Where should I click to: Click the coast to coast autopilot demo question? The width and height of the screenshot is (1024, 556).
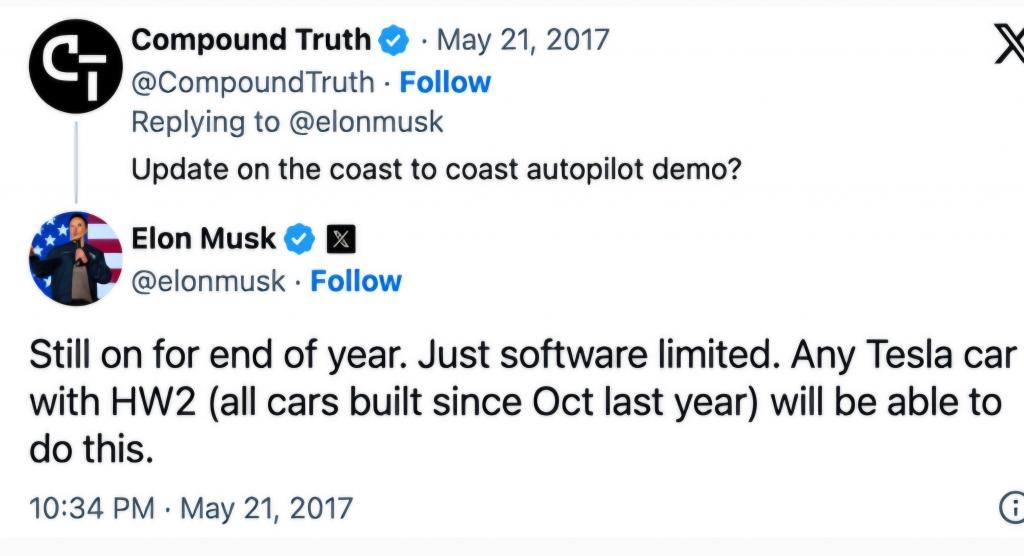[436, 168]
